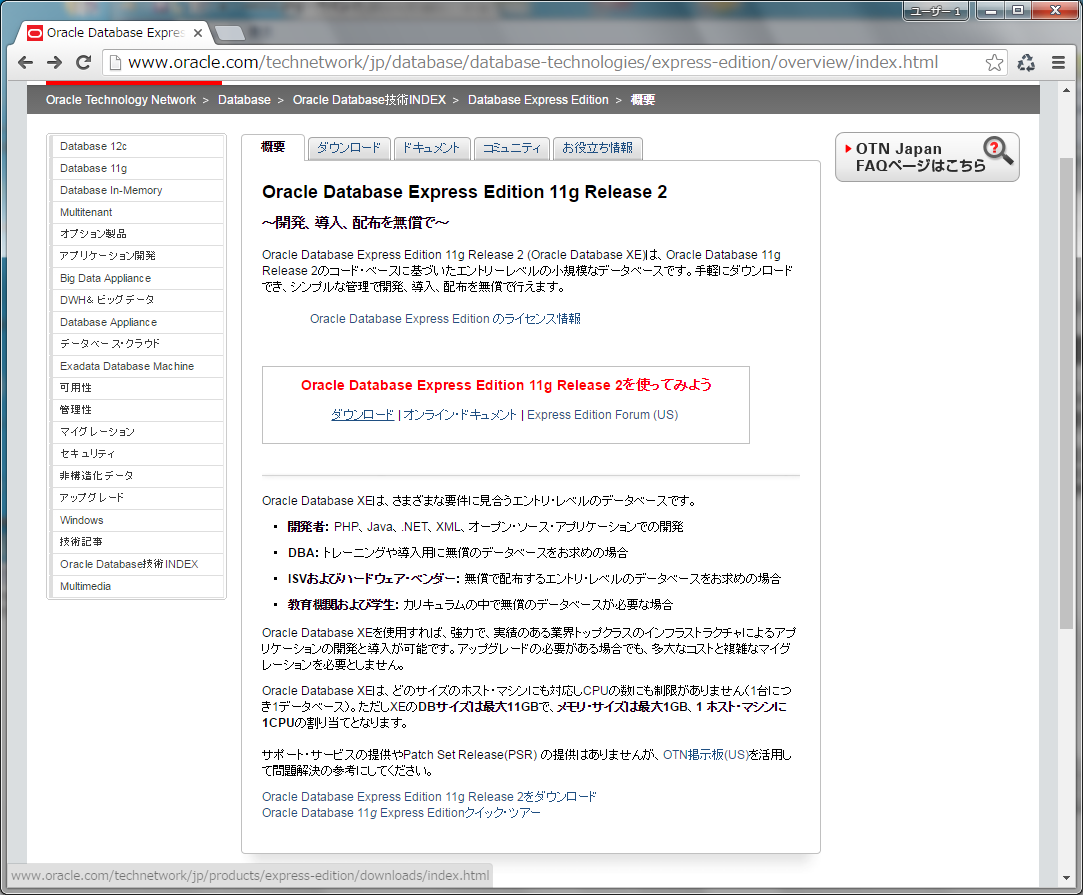The height and width of the screenshot is (895, 1083).
Task: Open マイグレーション sidebar item
Action: (138, 432)
